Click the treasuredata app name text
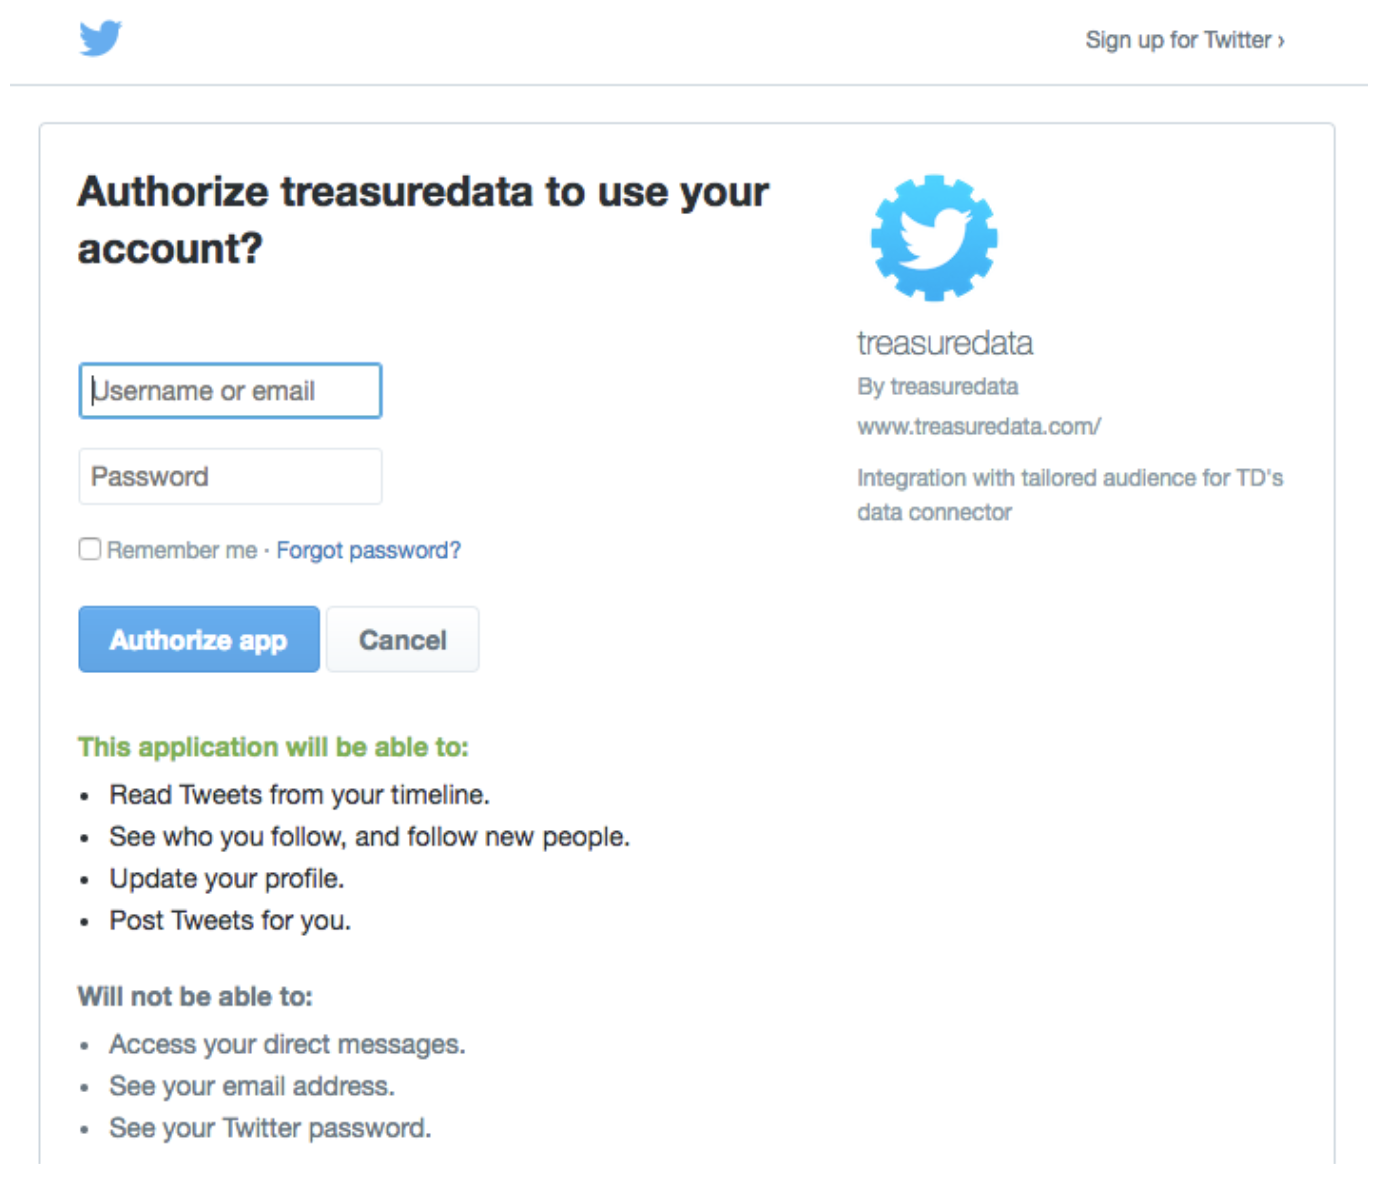Screen dimensions: 1378x1178 (944, 343)
